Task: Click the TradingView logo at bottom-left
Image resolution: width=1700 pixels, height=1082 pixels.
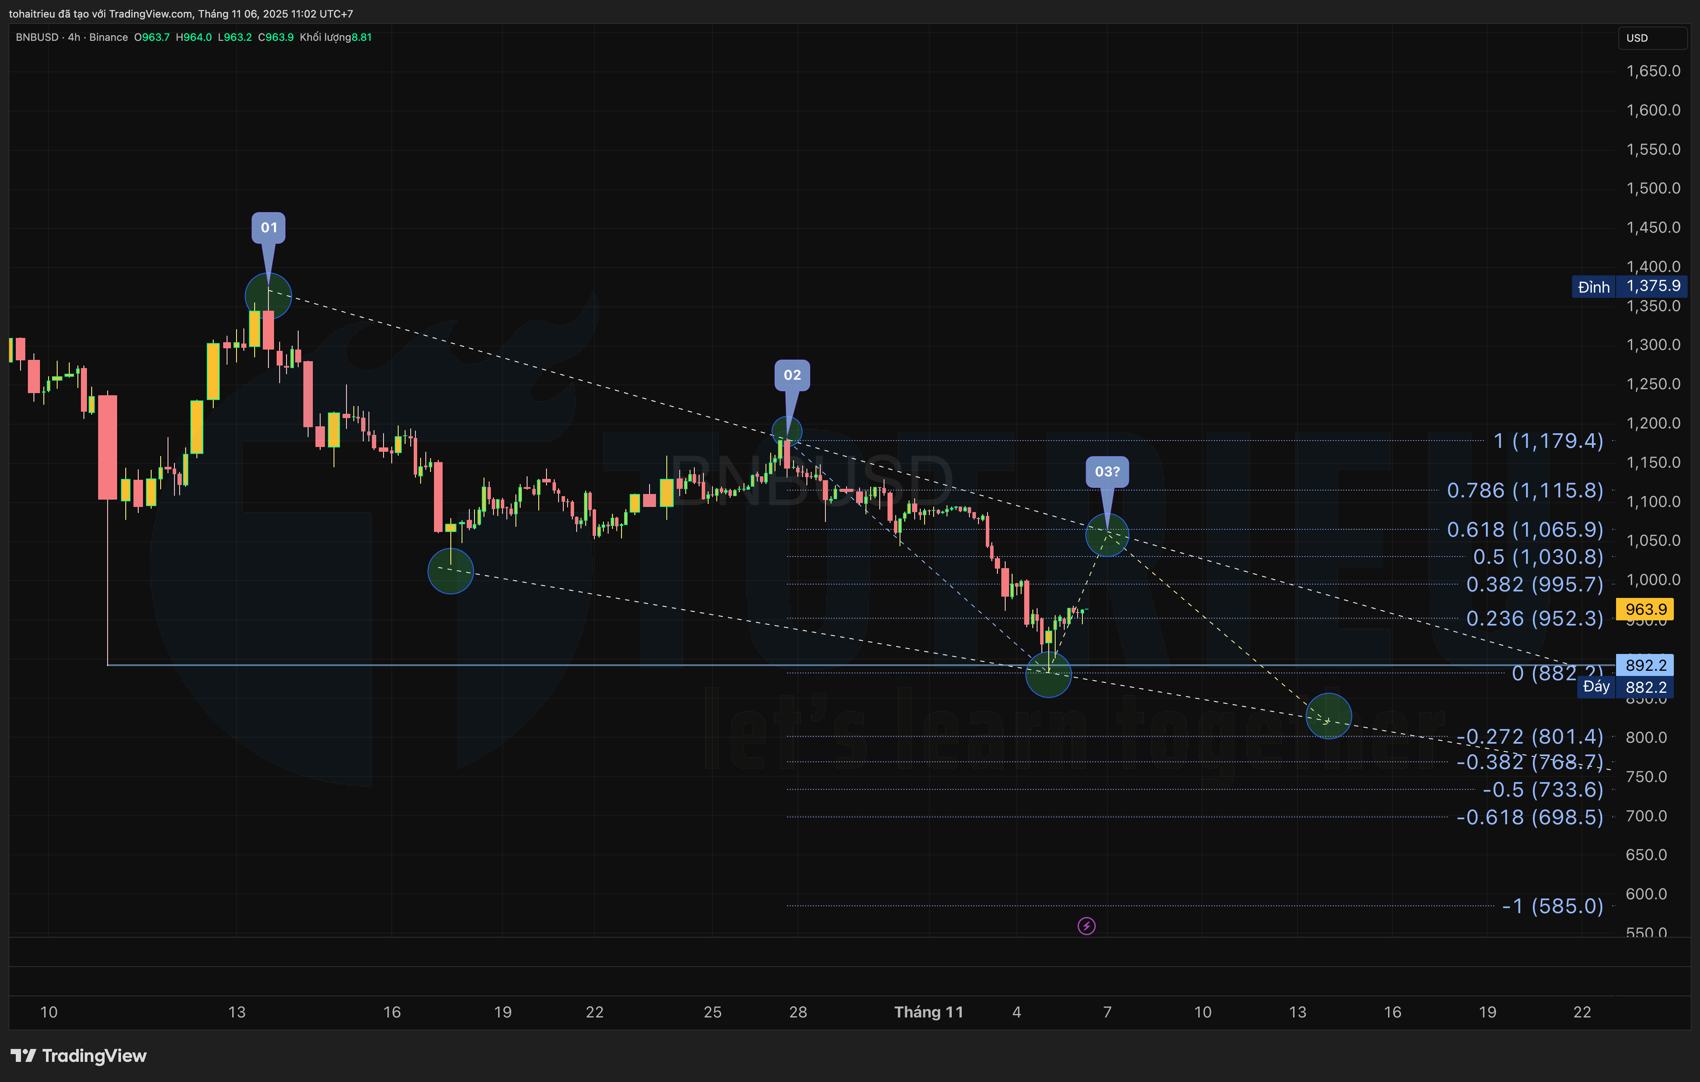Action: 79,1056
